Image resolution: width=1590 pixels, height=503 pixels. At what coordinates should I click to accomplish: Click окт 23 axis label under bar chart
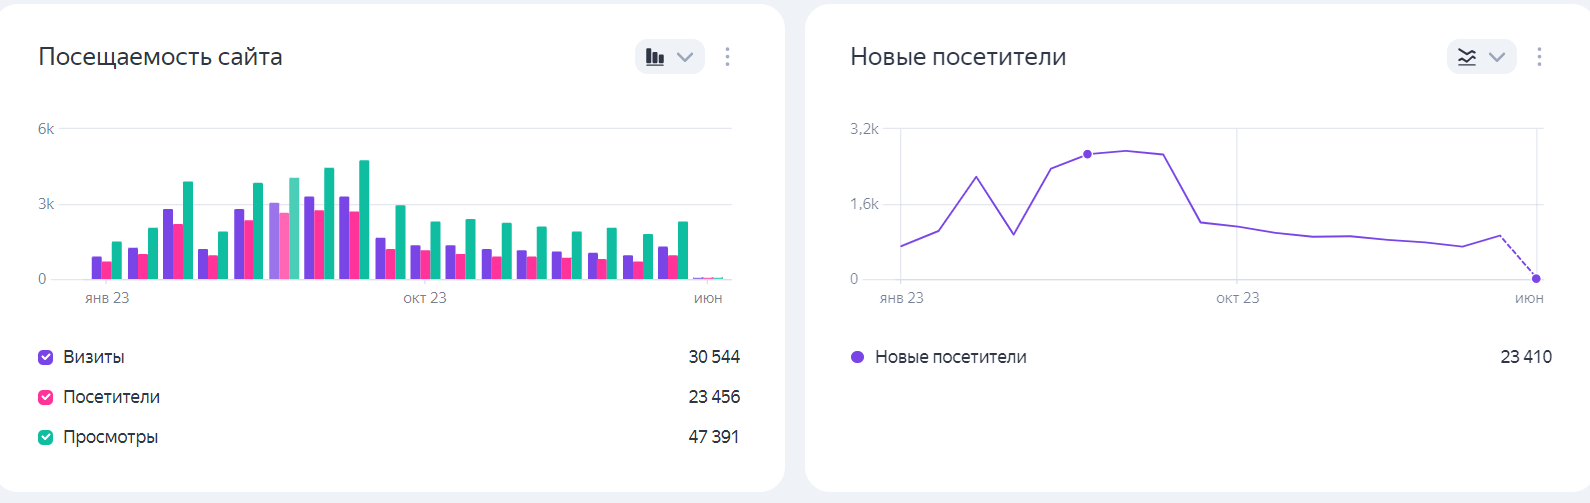(x=425, y=298)
